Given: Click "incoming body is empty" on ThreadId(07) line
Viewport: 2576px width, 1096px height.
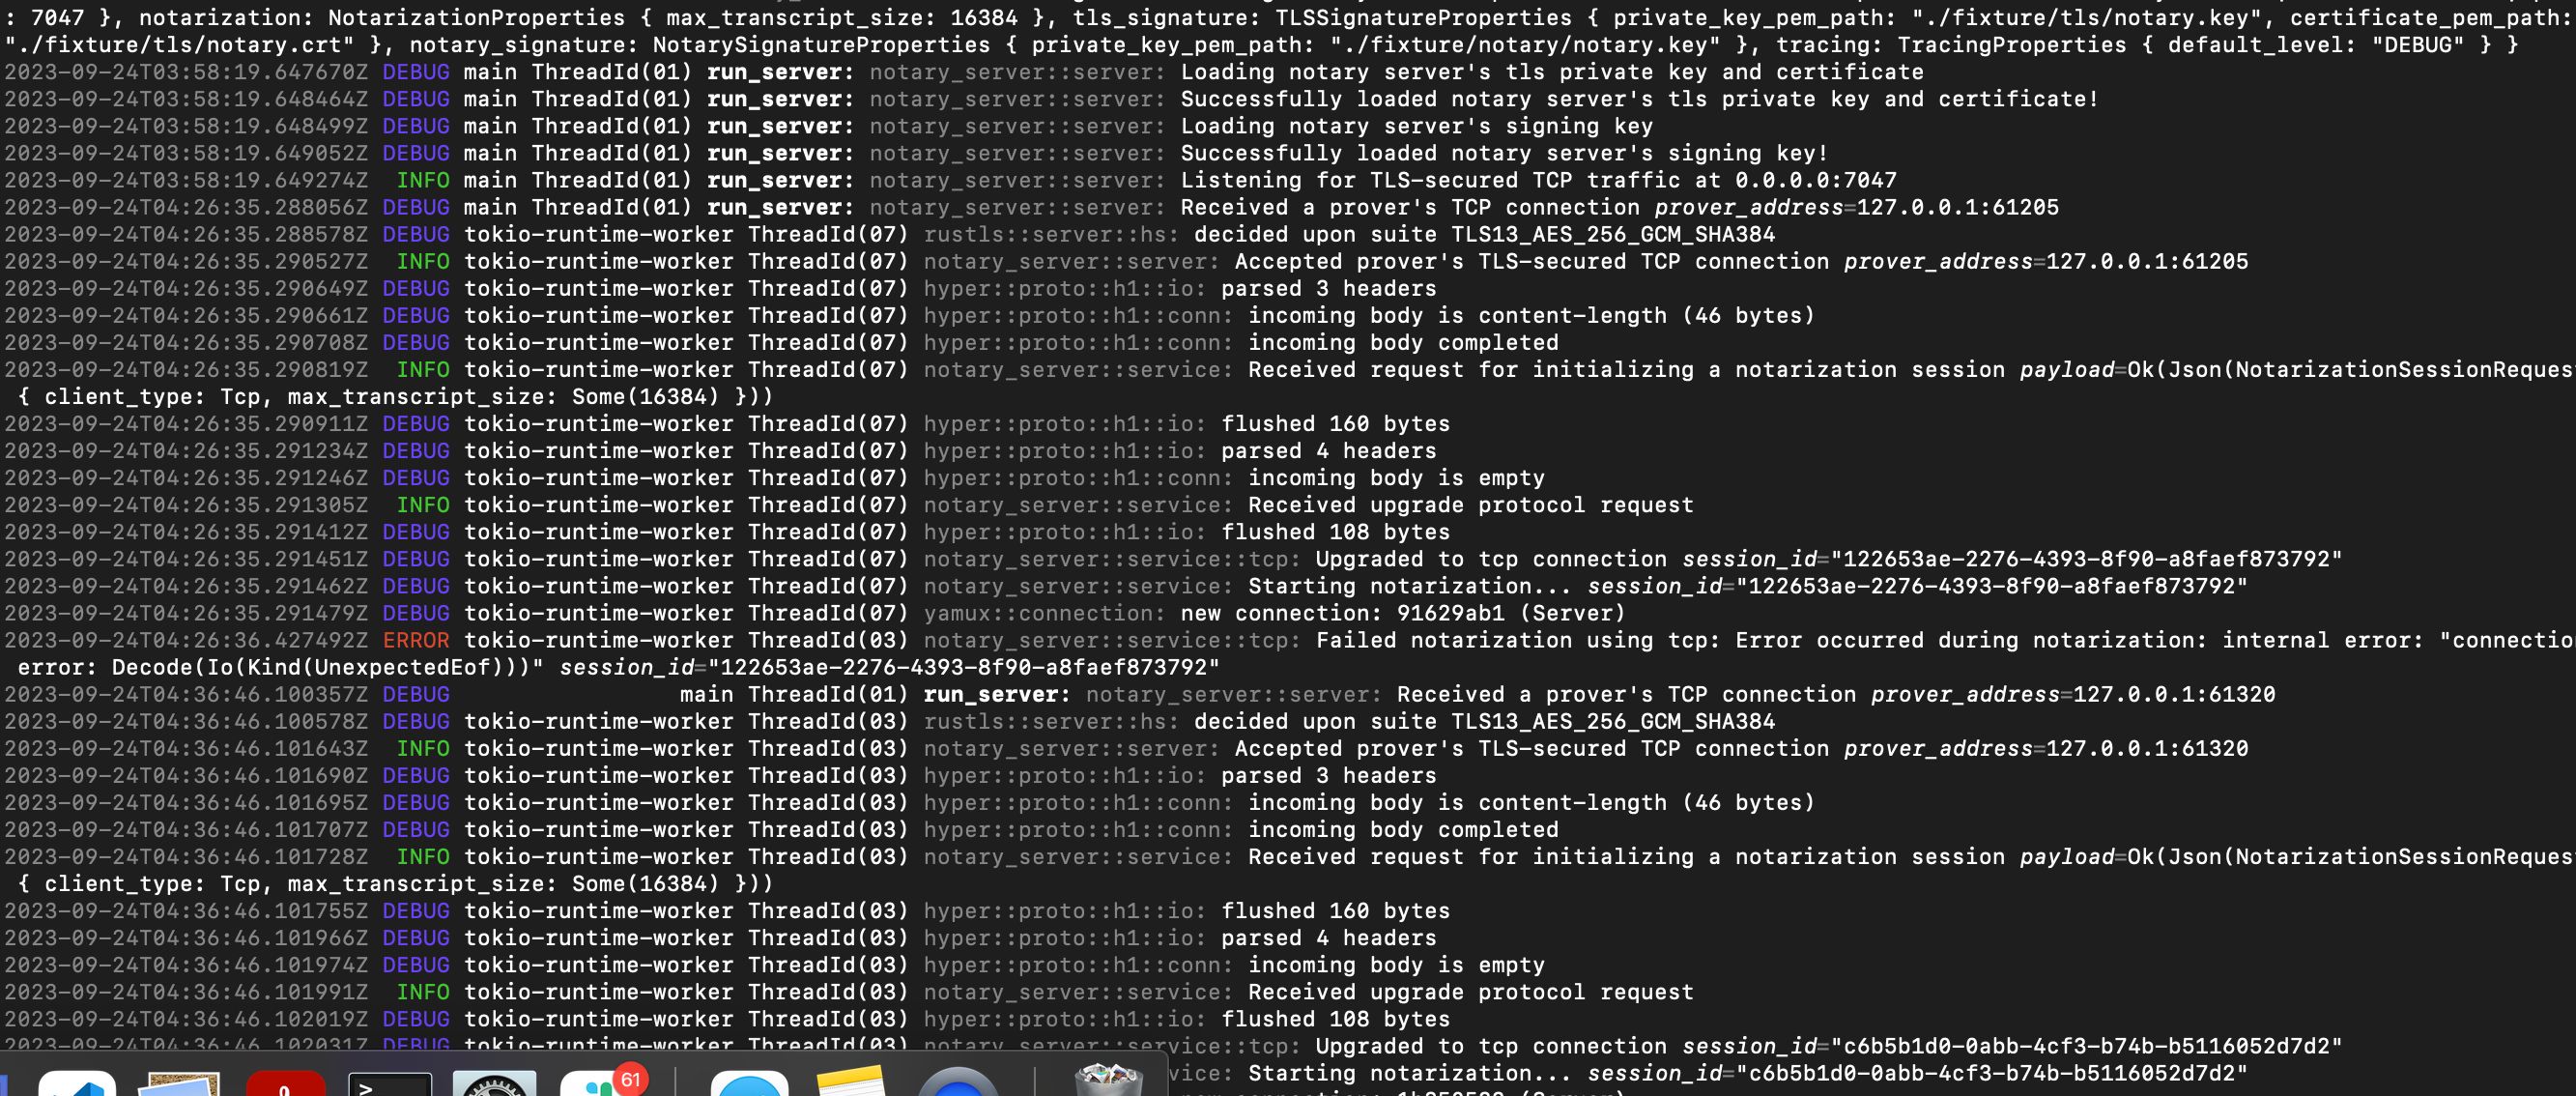Looking at the screenshot, I should point(1397,478).
